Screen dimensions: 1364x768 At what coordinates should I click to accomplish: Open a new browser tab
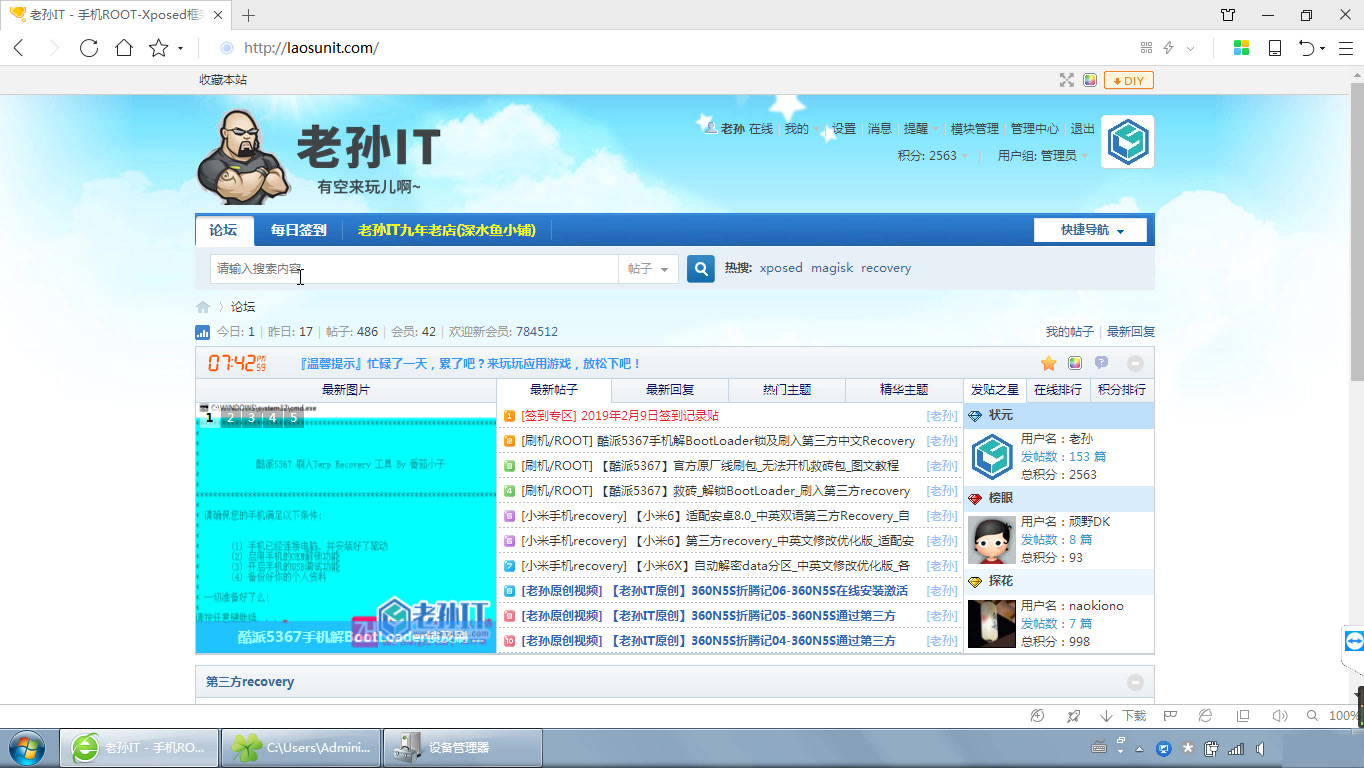[x=248, y=15]
